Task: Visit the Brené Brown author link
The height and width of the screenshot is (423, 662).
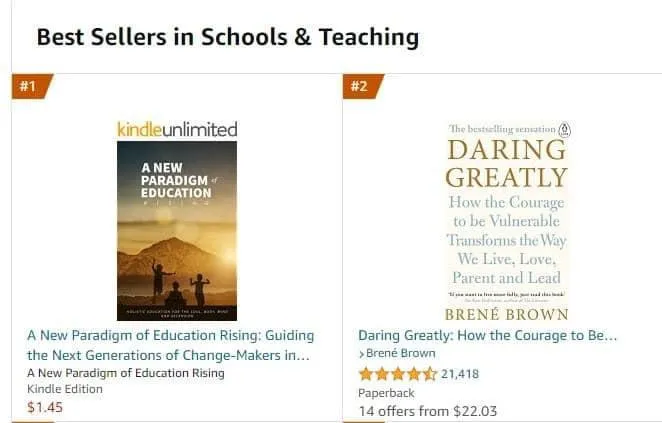Action: click(400, 353)
